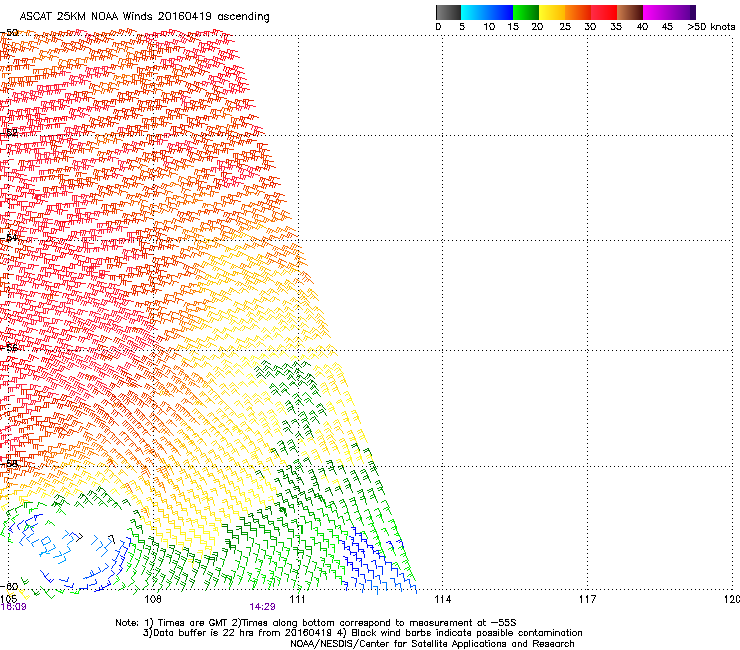Click the "25" legend scale label
This screenshot has height=650, width=740.
tap(565, 27)
